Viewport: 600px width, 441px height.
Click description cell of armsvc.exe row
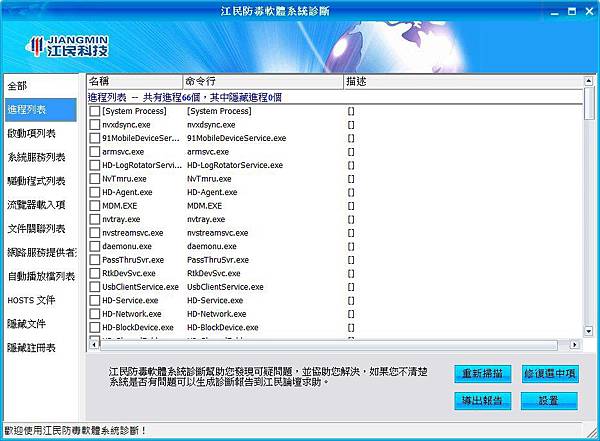351,152
